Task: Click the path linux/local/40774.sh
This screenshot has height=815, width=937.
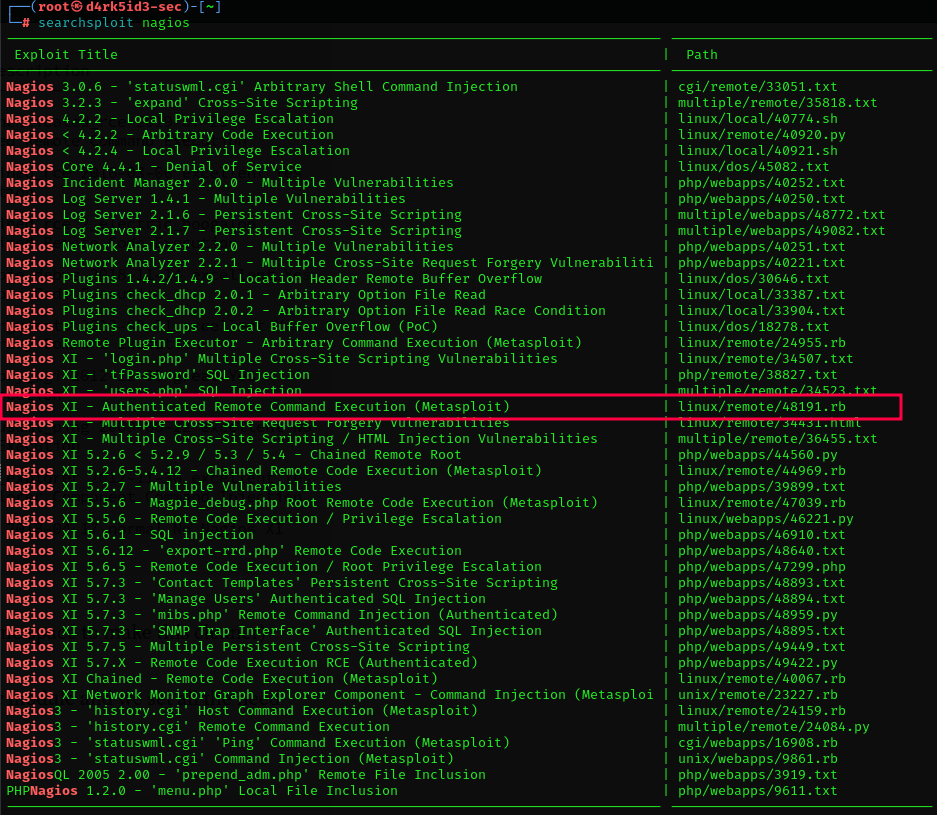Action: pos(757,119)
